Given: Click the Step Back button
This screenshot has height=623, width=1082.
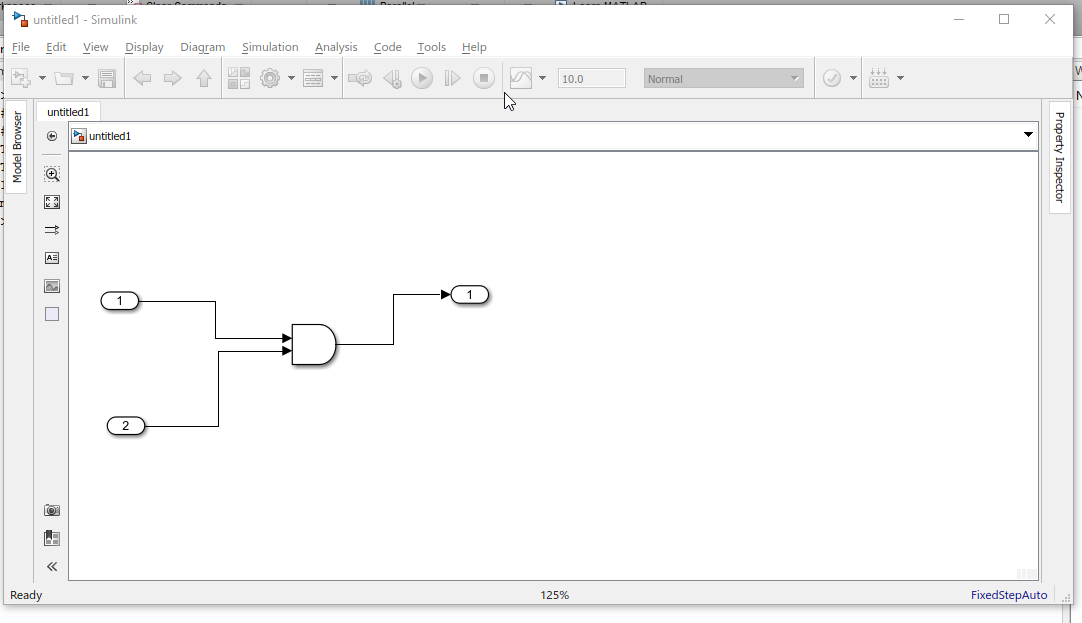Looking at the screenshot, I should tap(392, 78).
